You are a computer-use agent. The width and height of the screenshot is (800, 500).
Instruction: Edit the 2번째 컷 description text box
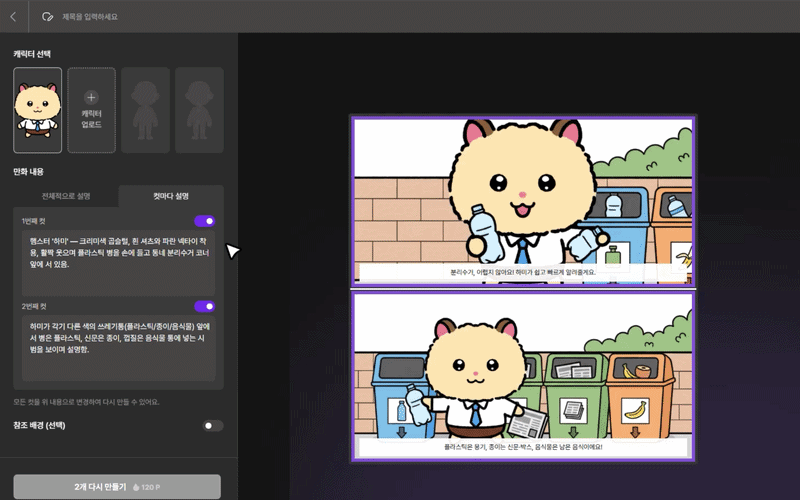tap(118, 347)
